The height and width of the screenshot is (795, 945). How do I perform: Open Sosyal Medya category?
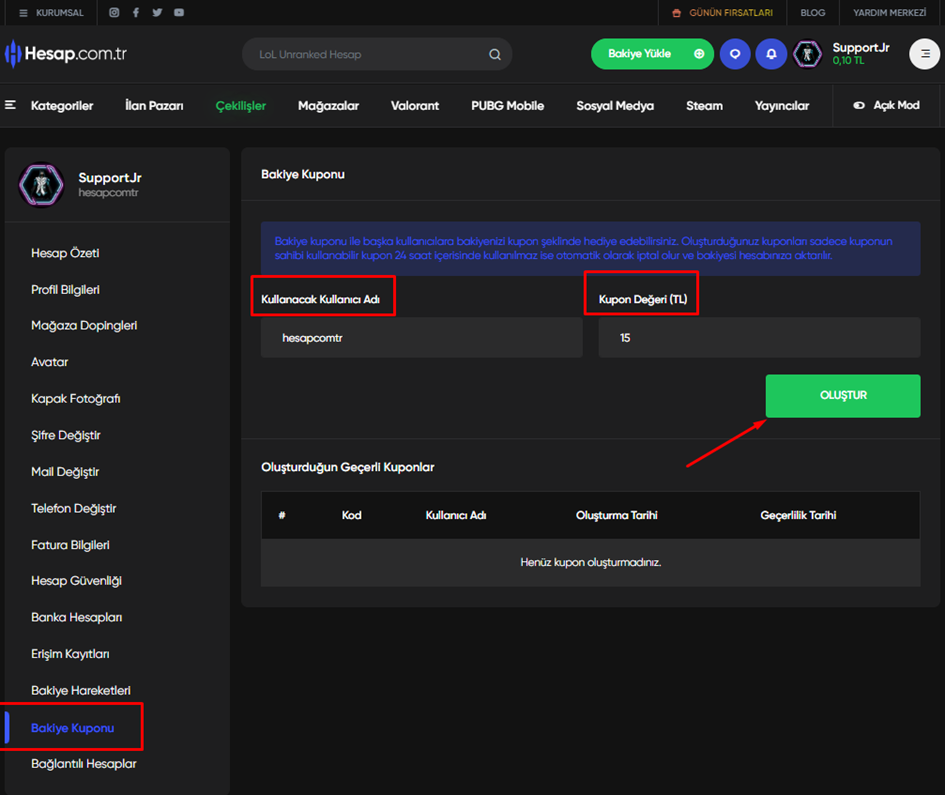tap(615, 105)
